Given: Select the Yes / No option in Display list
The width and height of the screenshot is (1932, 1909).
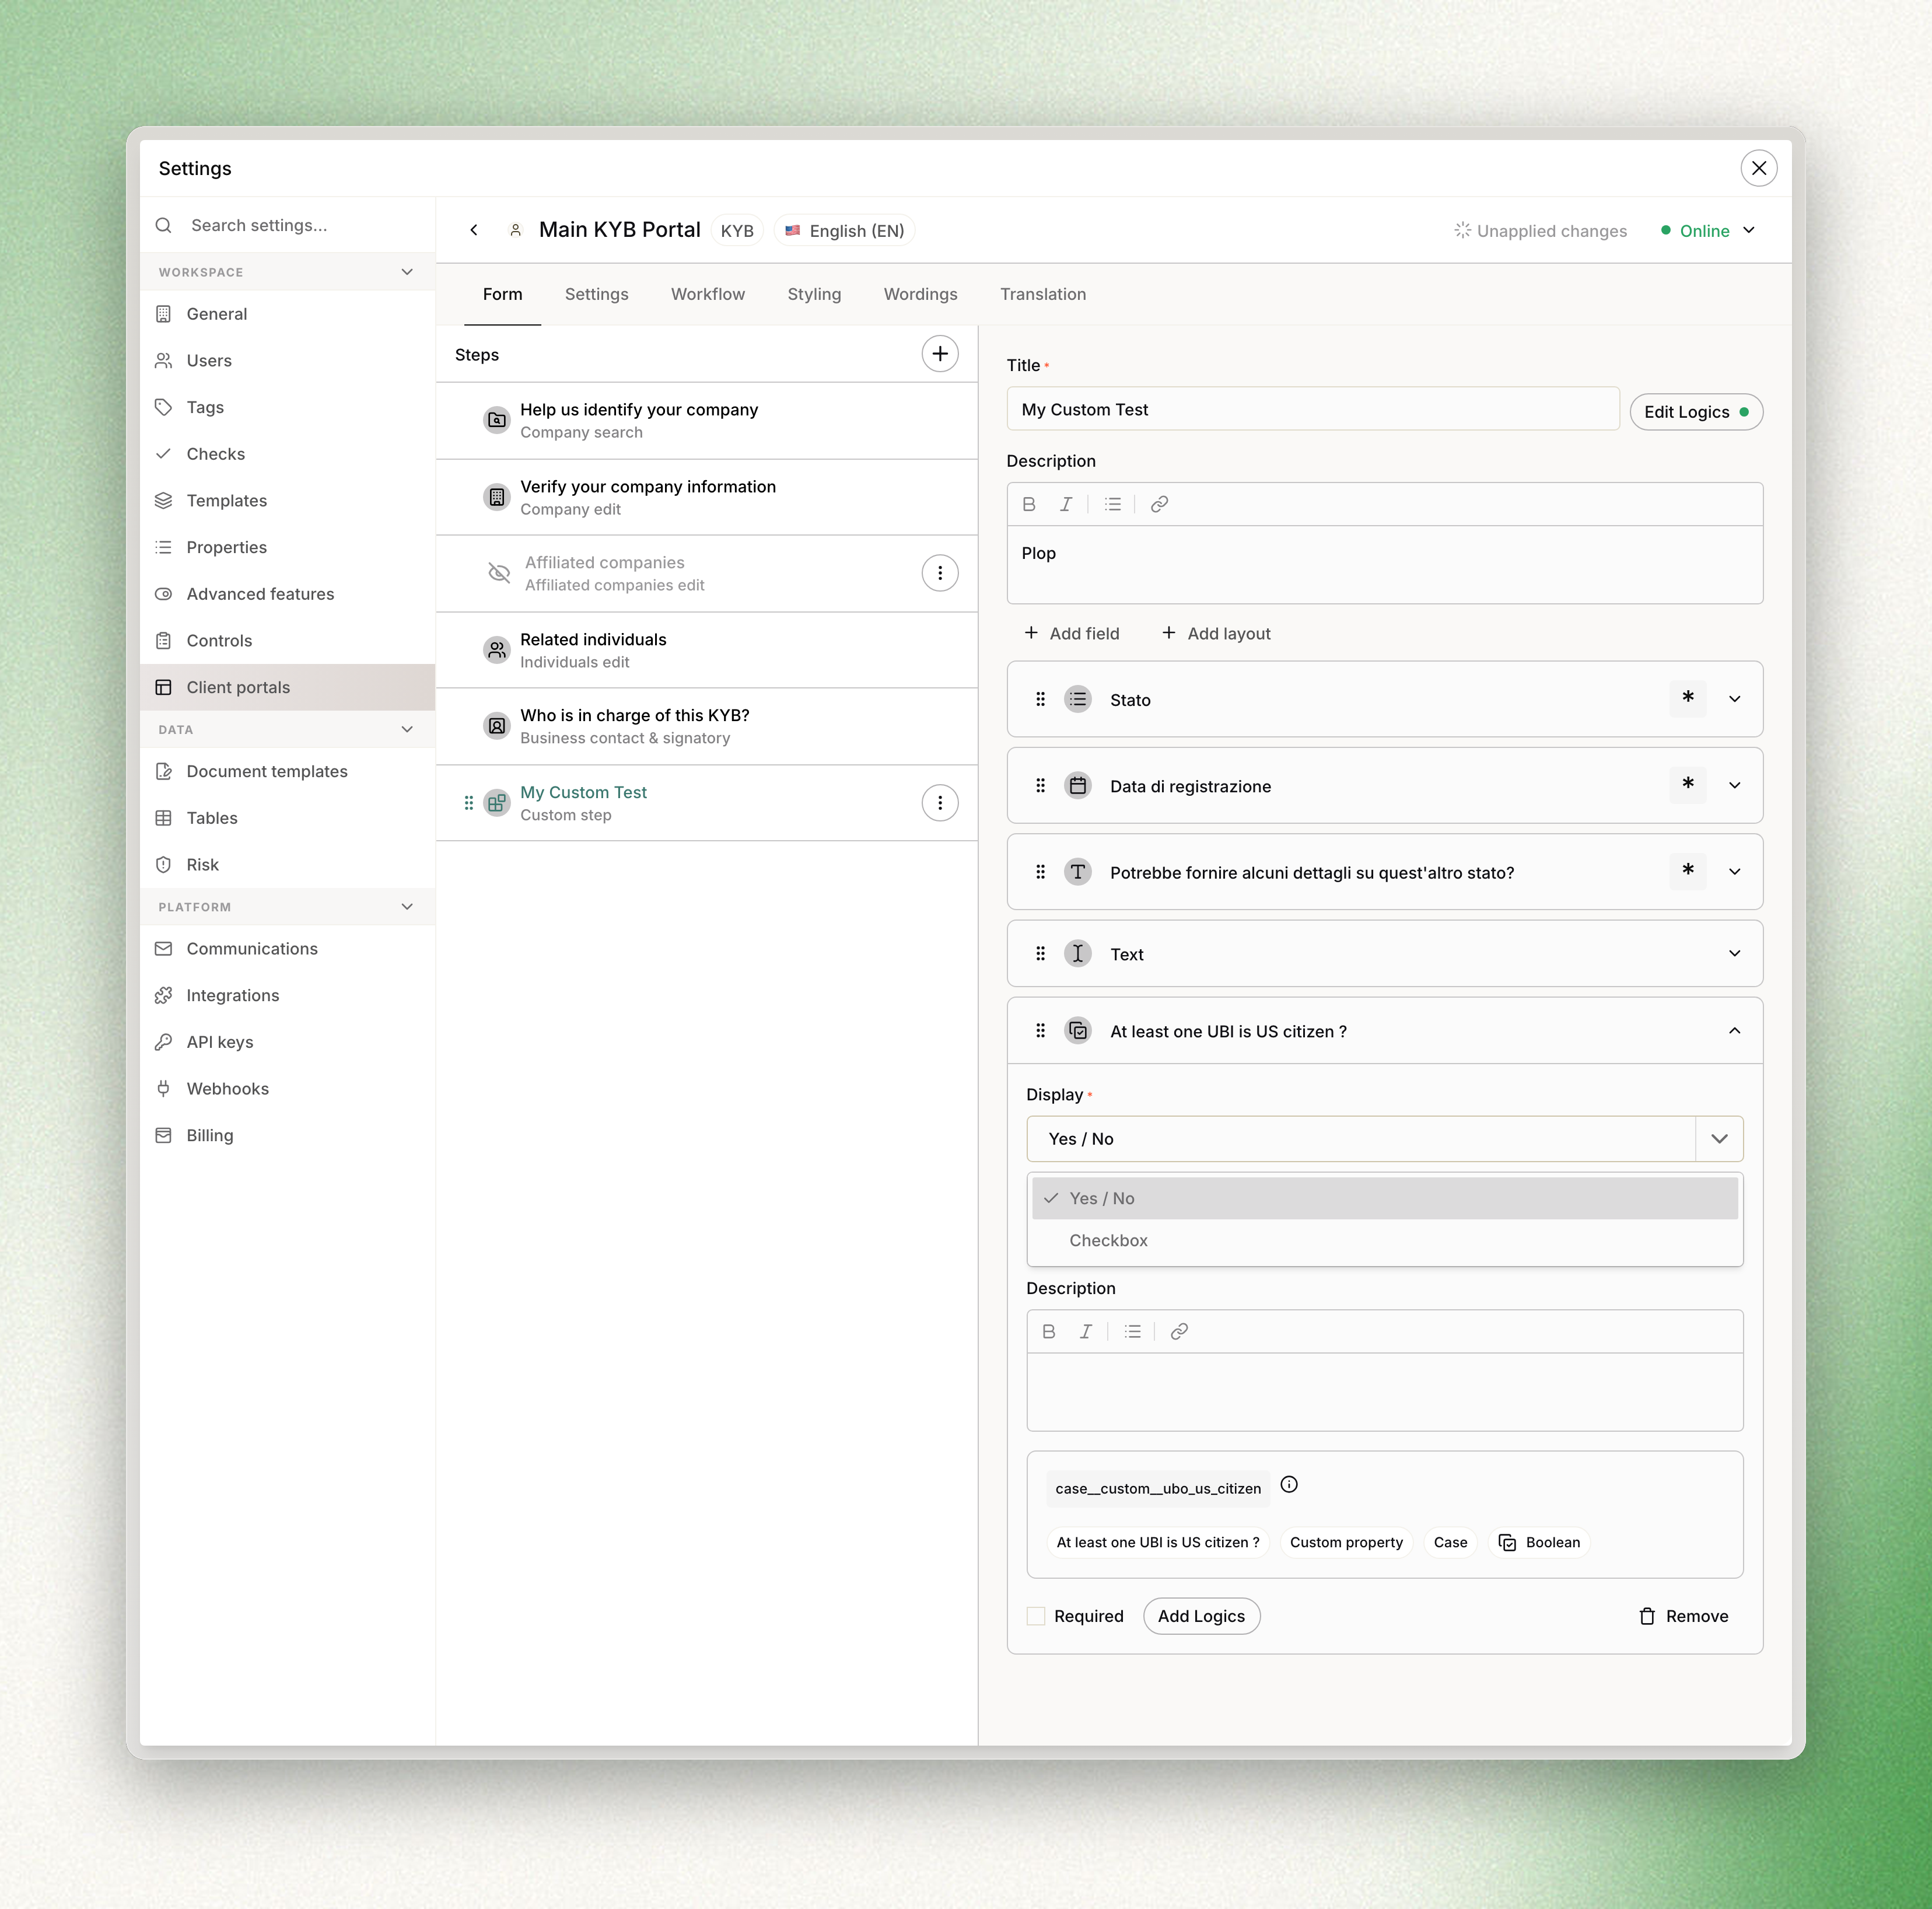Looking at the screenshot, I should click(1385, 1198).
